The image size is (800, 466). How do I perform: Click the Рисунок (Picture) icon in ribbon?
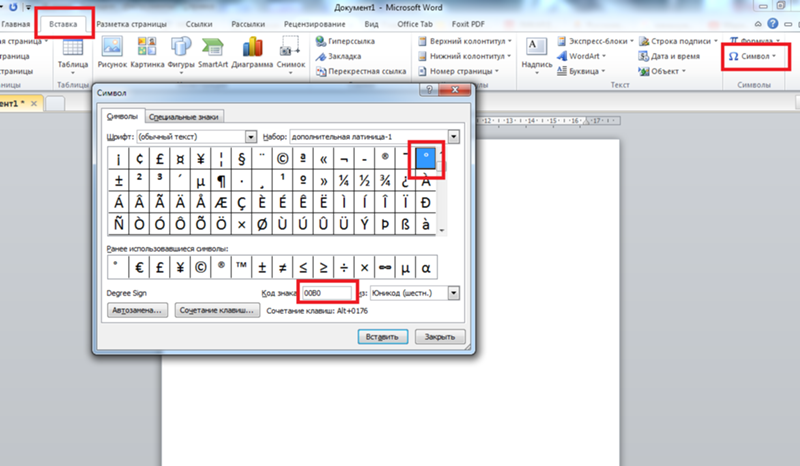pyautogui.click(x=112, y=53)
